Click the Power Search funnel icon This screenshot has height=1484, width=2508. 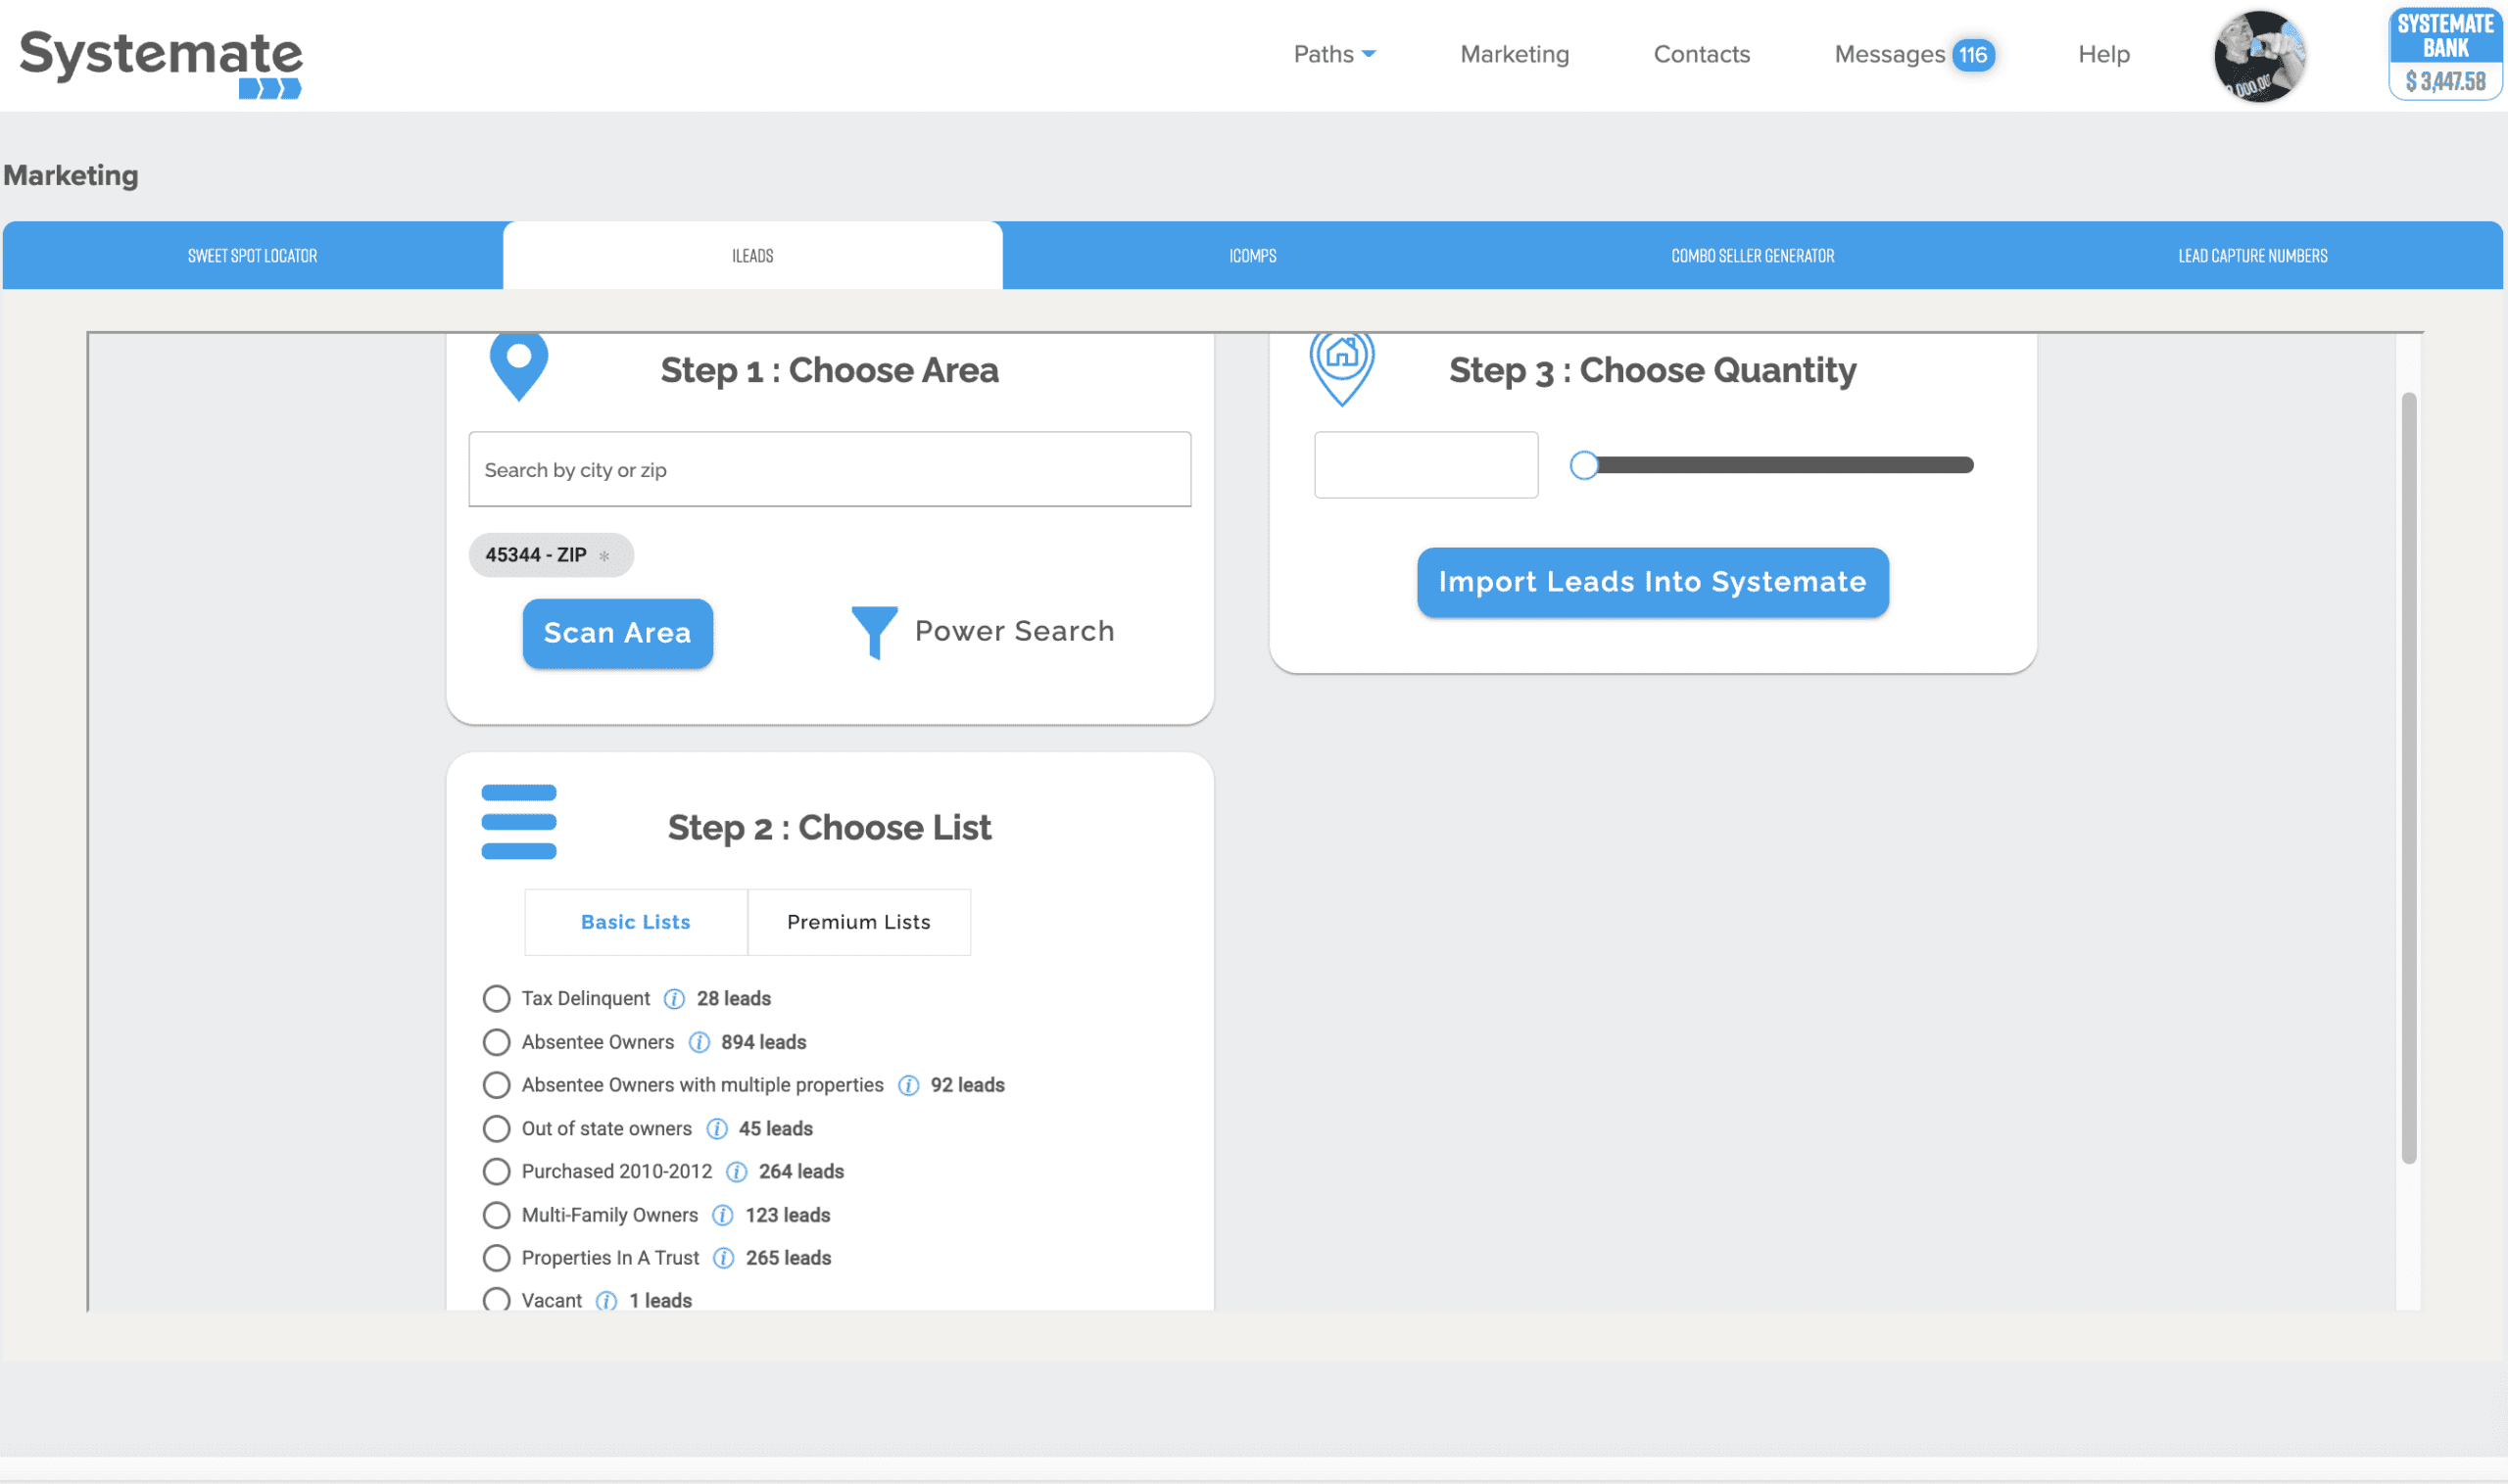pos(871,631)
